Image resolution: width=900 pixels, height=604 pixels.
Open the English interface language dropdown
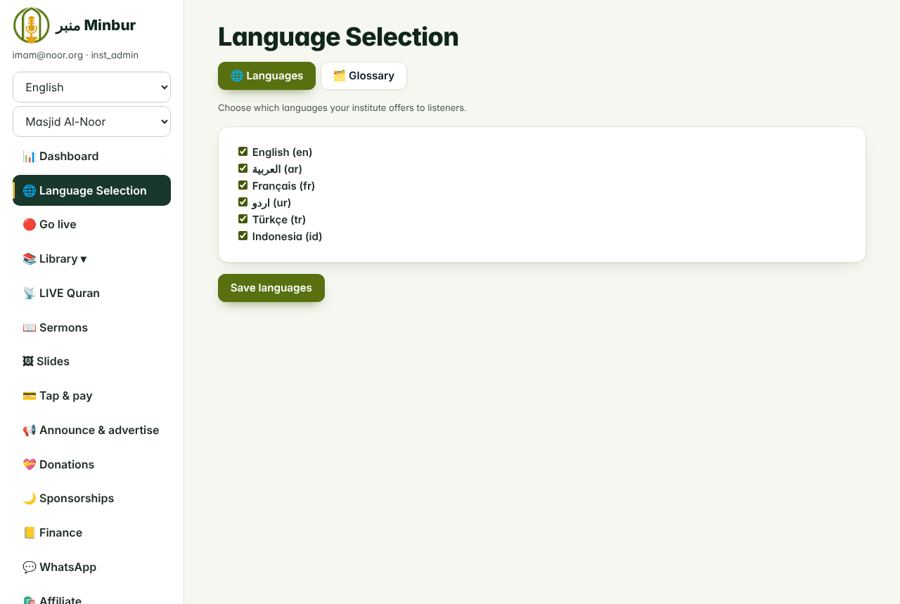[x=92, y=87]
